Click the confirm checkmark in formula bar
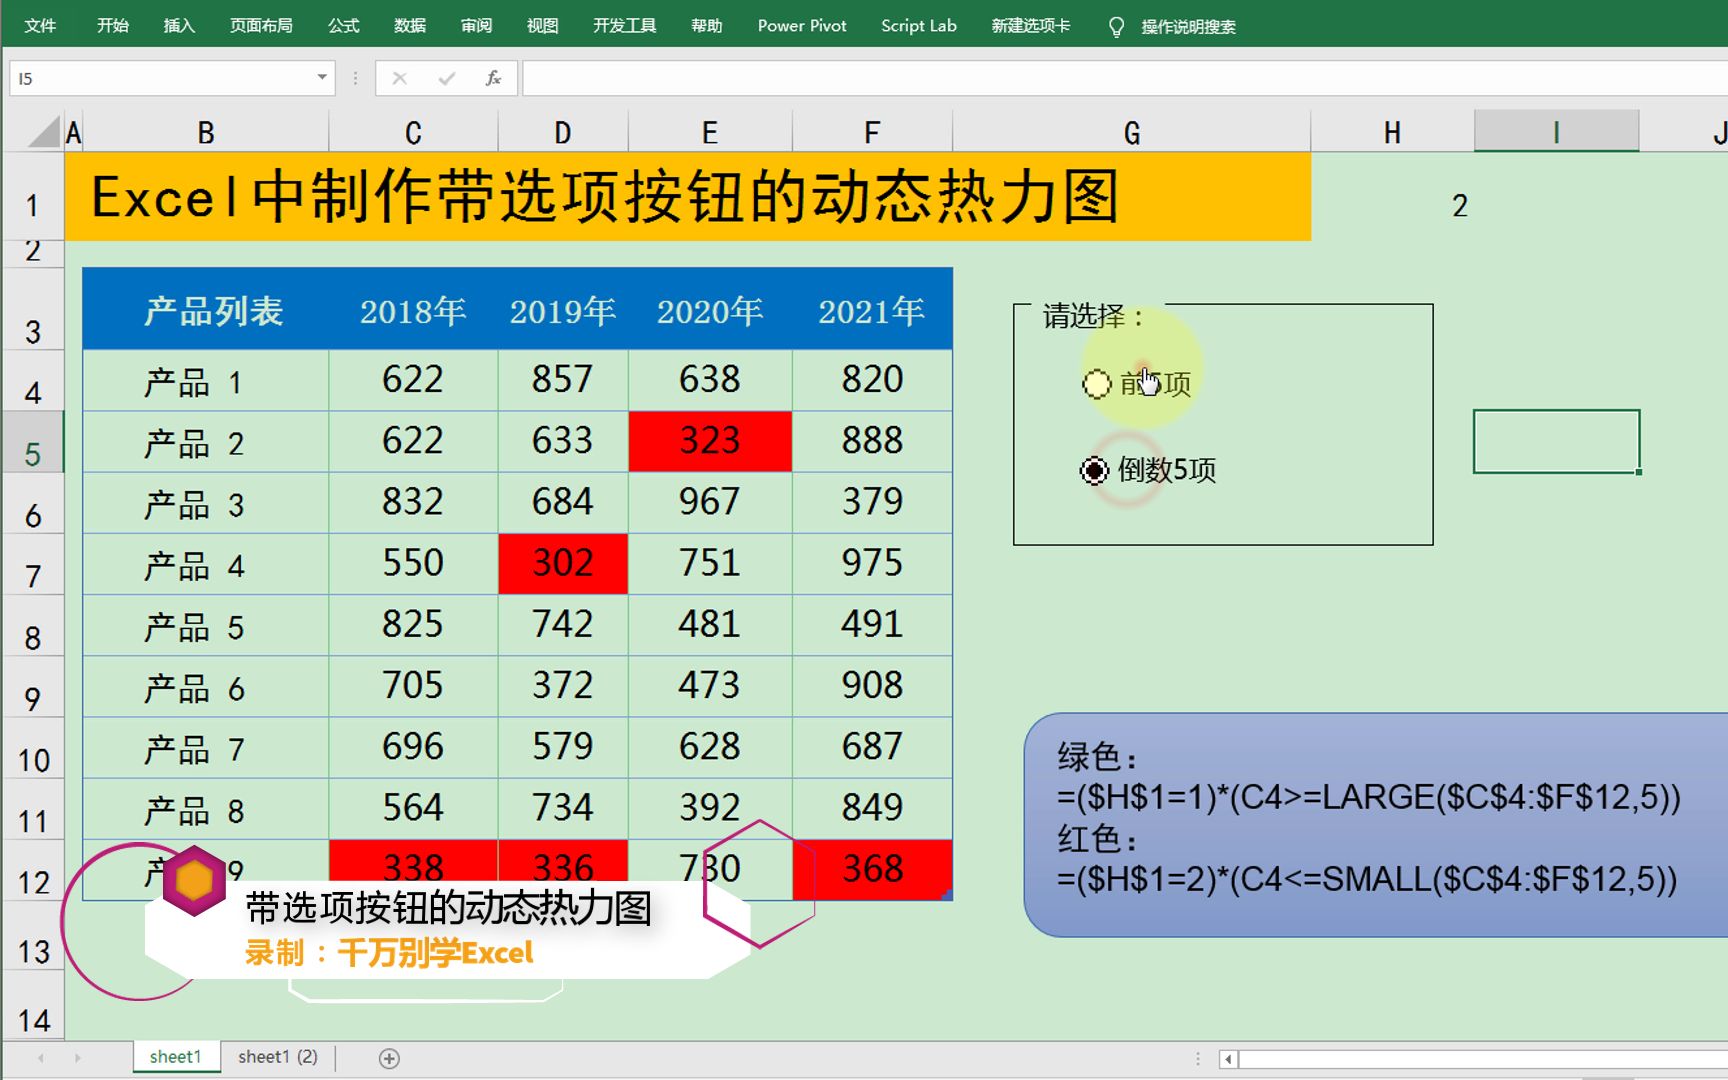 (447, 78)
